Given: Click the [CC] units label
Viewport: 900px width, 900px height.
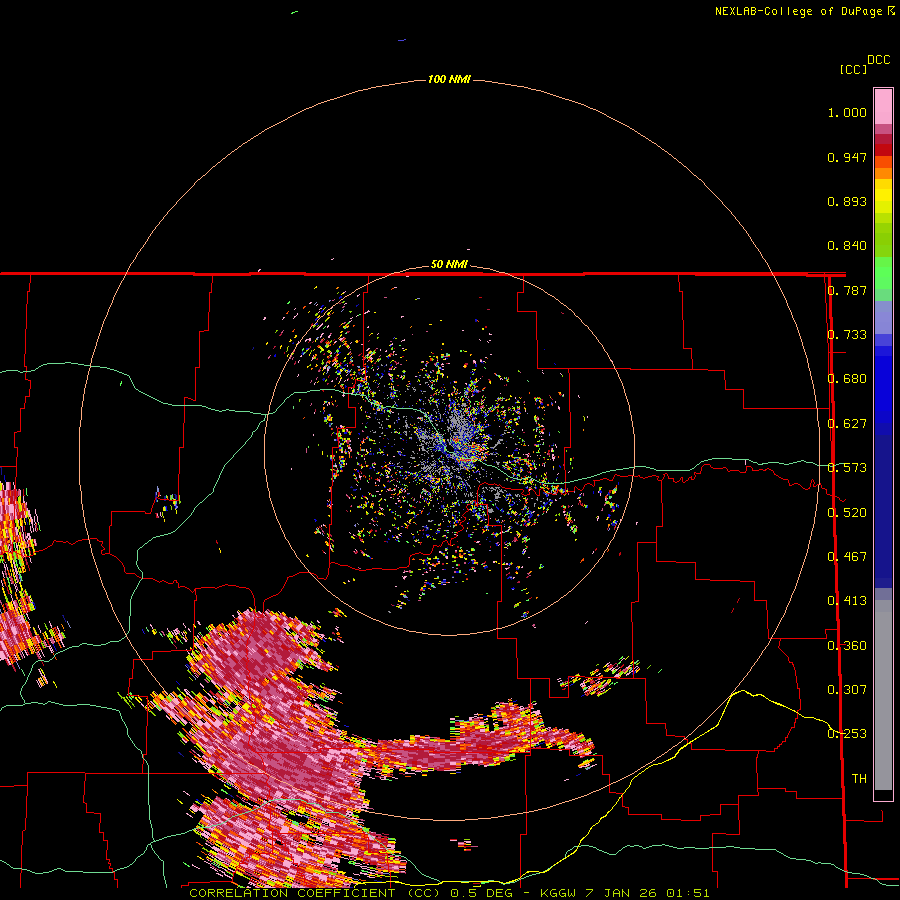Looking at the screenshot, I should click(x=854, y=69).
